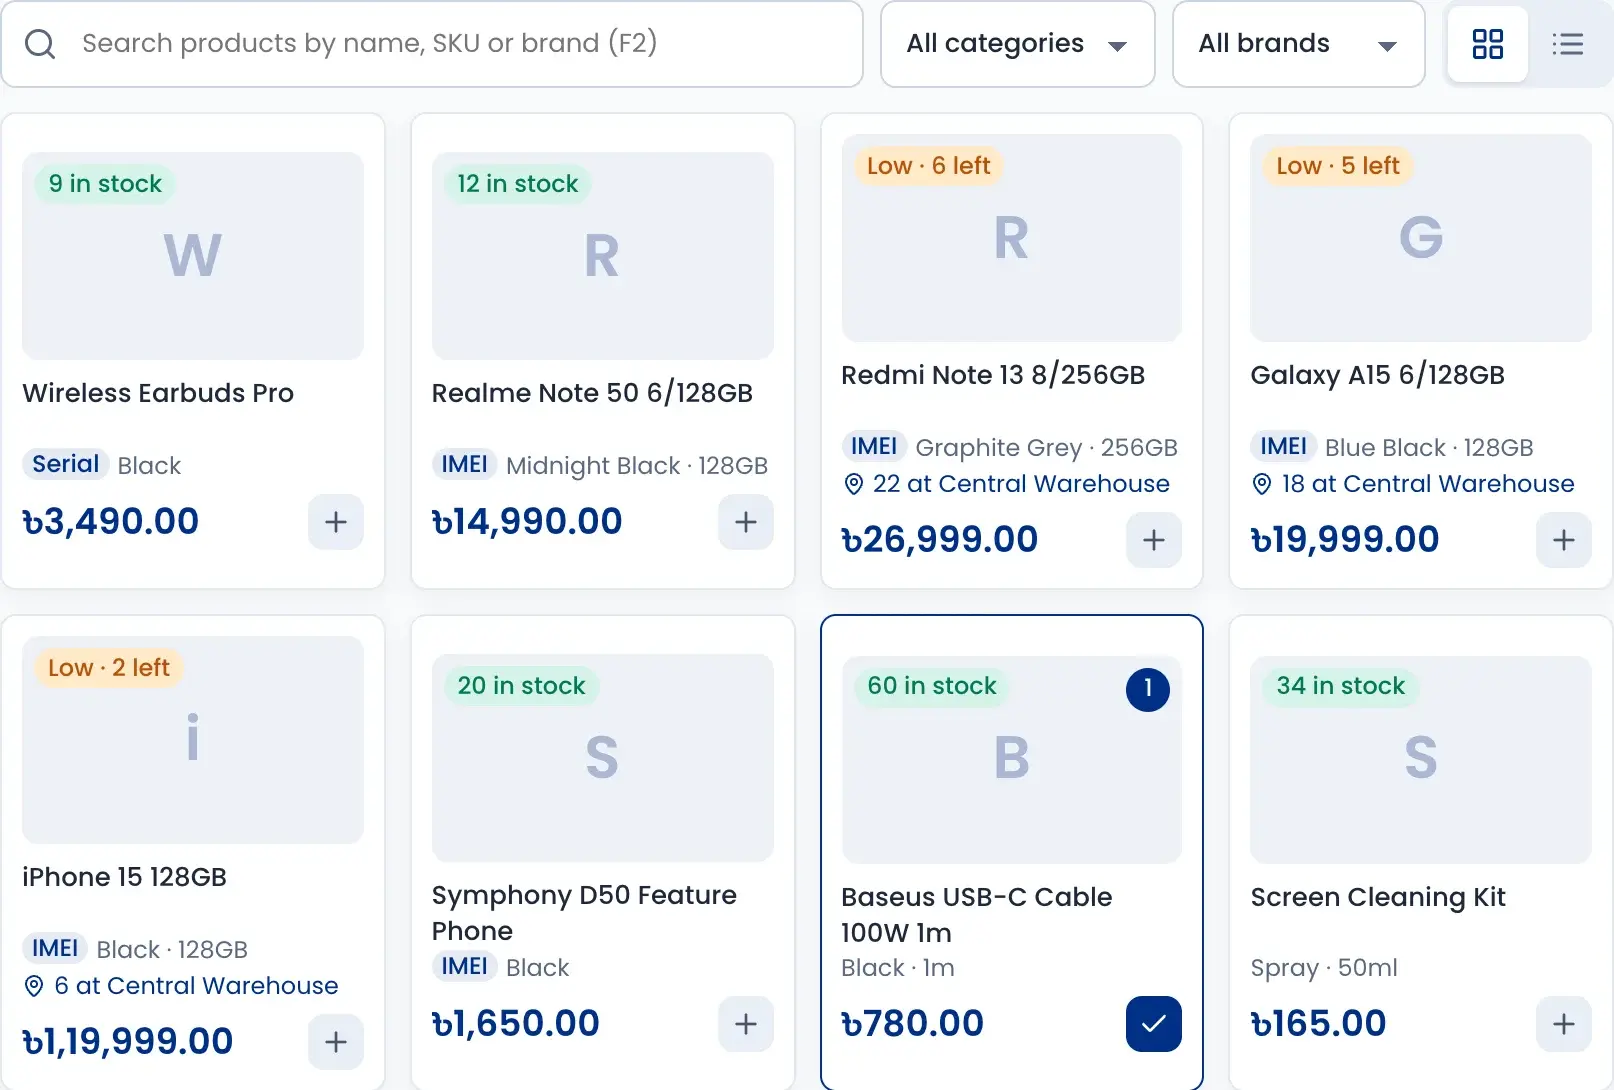Click the Serial tag on Earbuds card
The width and height of the screenshot is (1614, 1090).
click(65, 464)
